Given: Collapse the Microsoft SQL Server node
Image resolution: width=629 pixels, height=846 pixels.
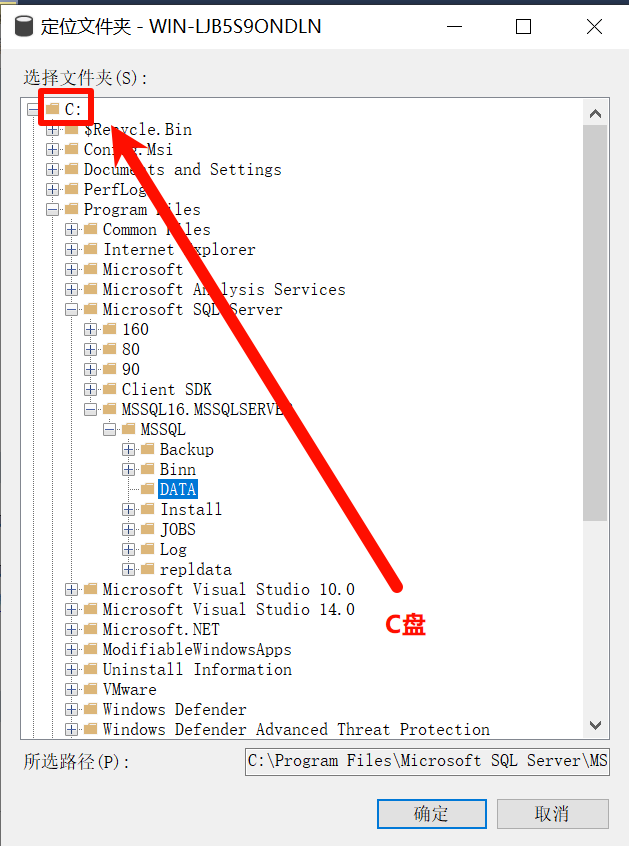Looking at the screenshot, I should coord(71,310).
